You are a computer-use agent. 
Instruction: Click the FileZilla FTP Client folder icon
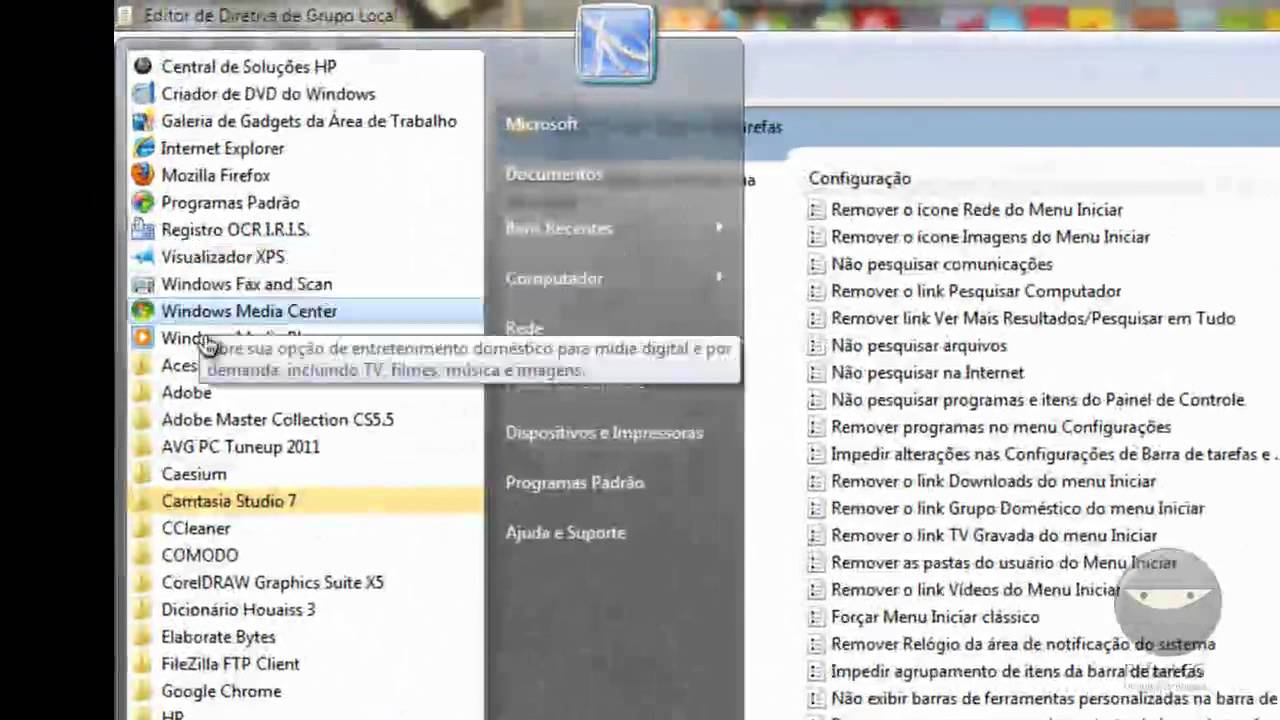(x=143, y=663)
